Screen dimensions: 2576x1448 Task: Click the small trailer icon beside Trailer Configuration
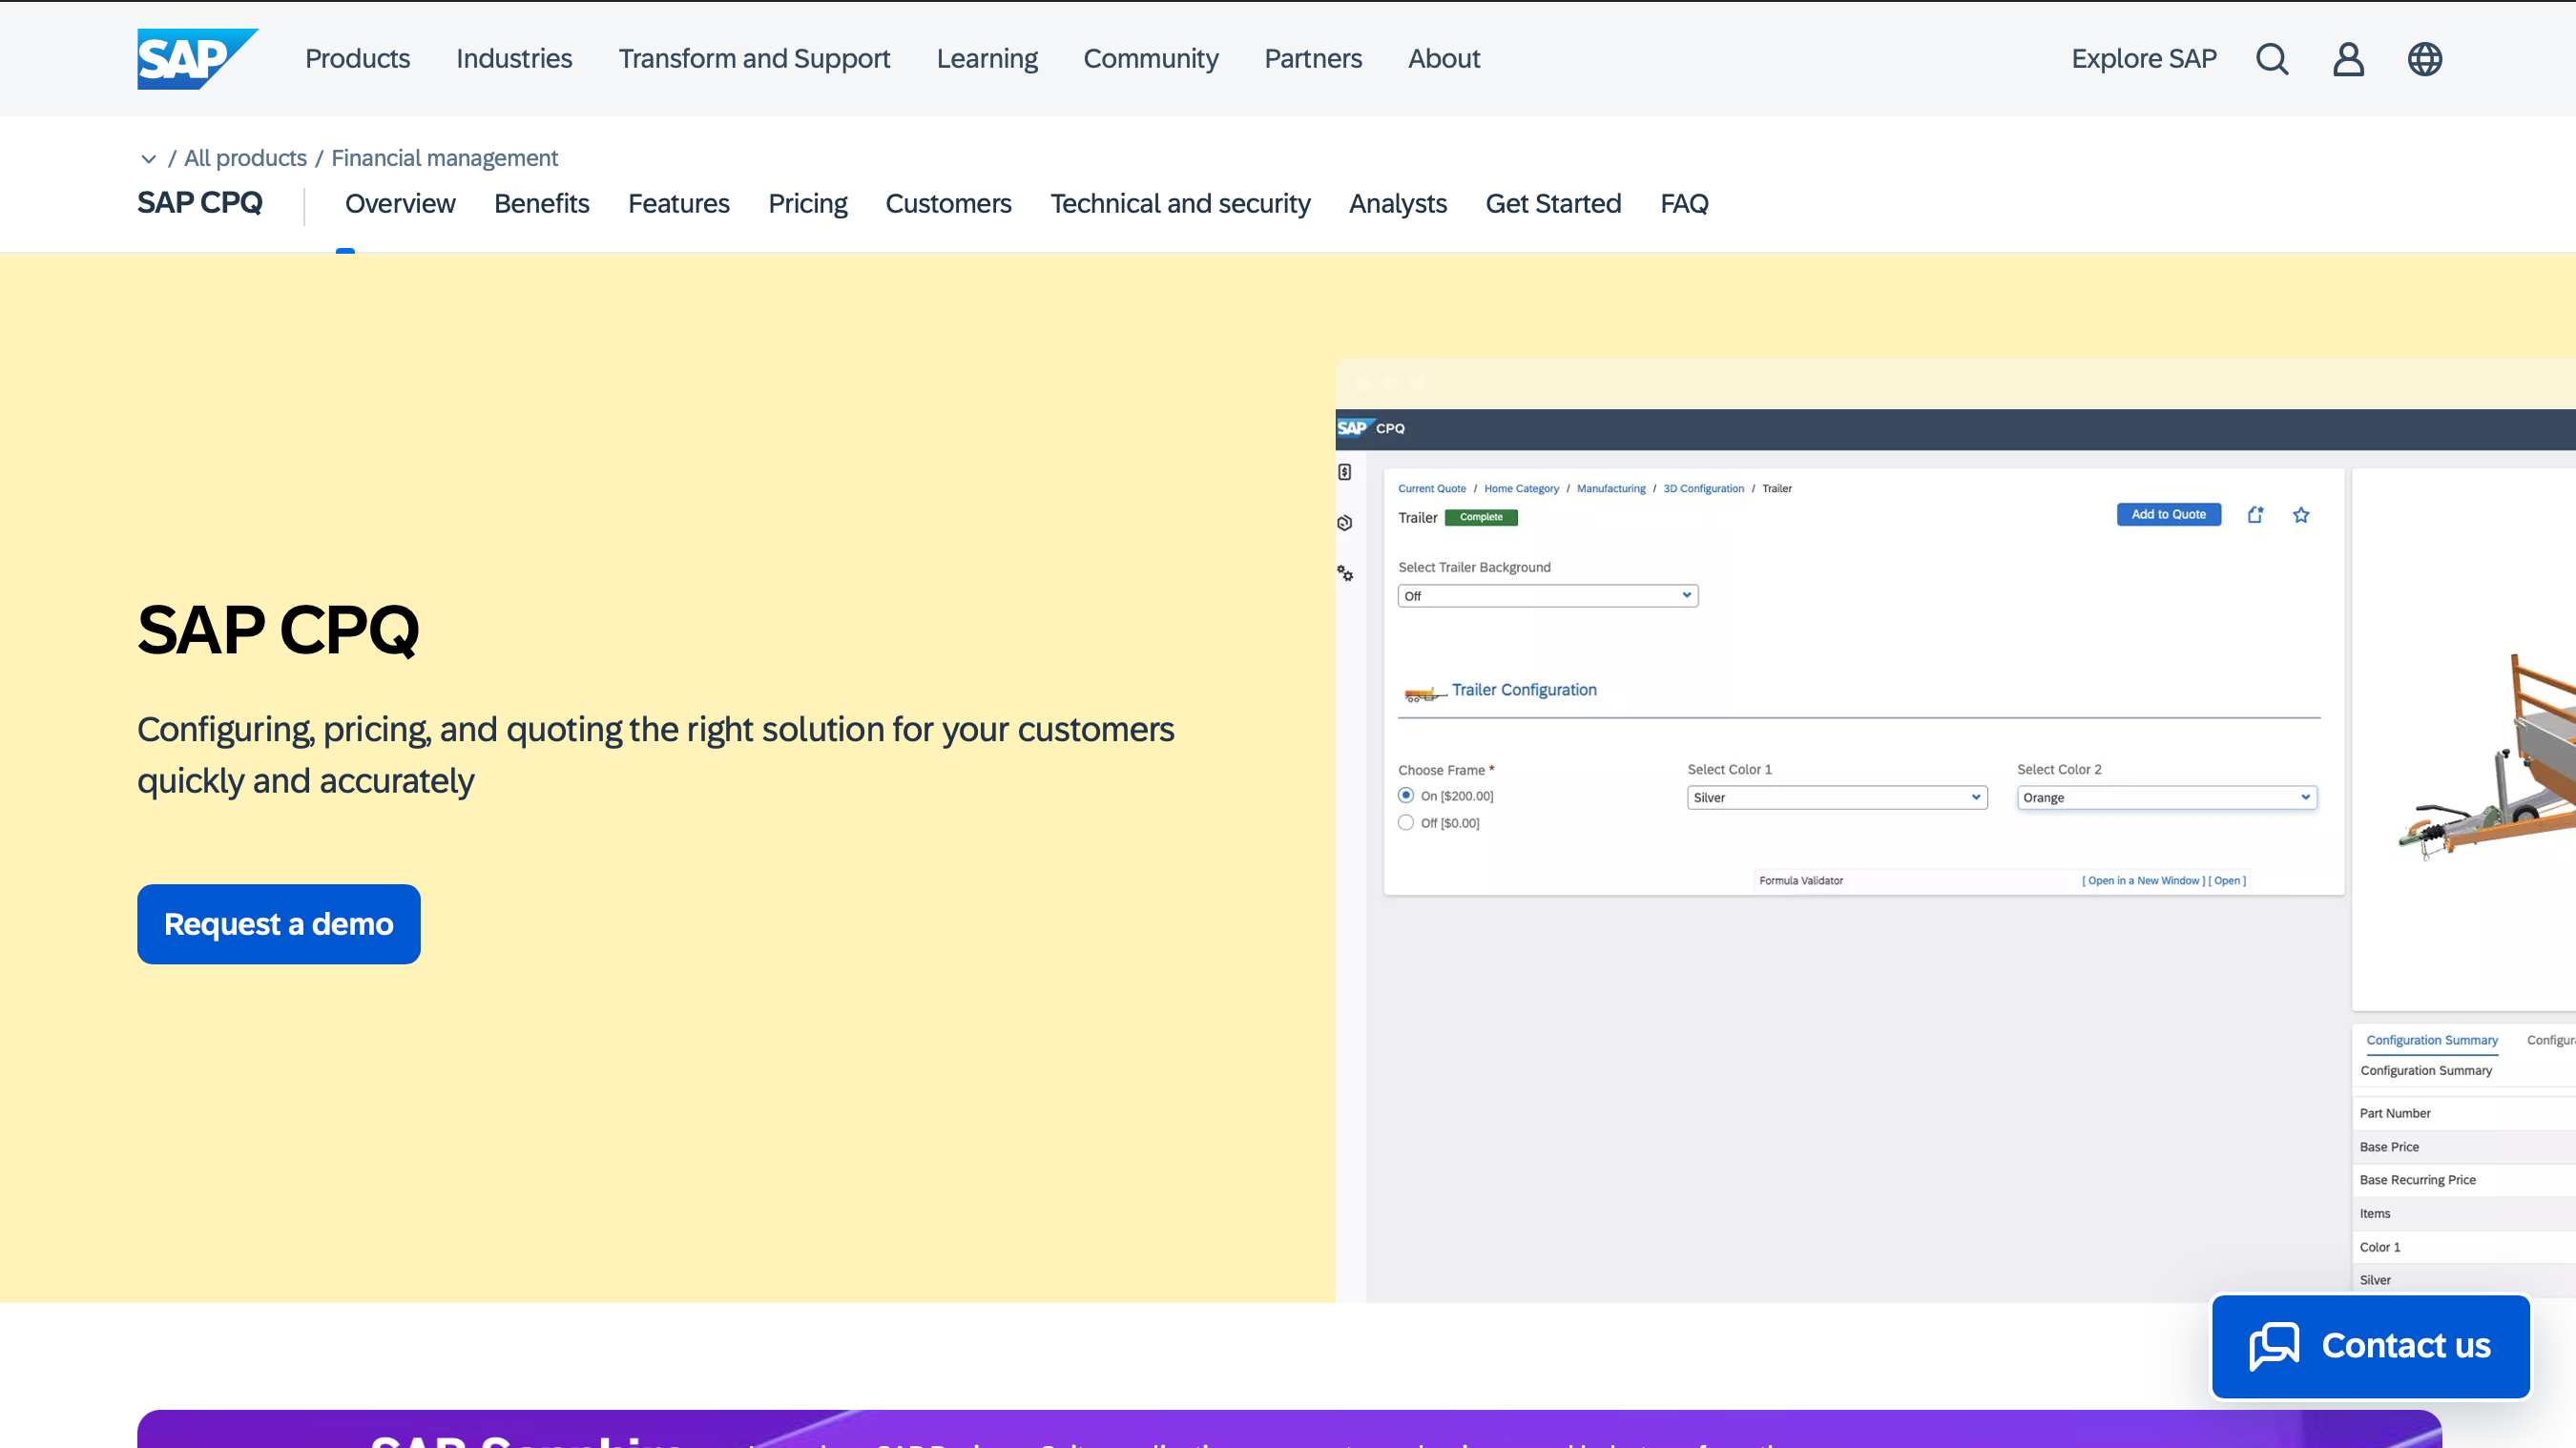(x=1424, y=693)
